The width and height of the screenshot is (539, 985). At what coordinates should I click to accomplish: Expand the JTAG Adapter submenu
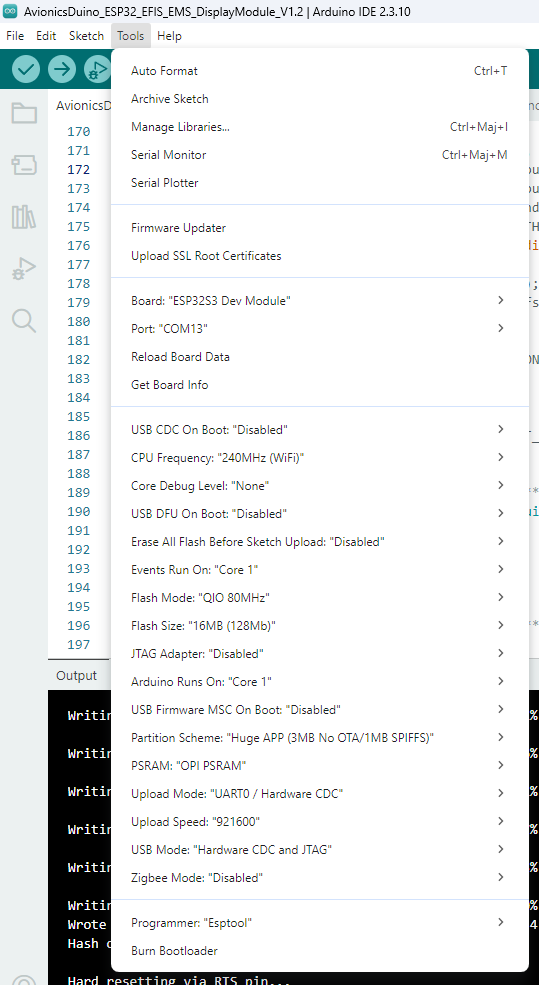pos(320,654)
